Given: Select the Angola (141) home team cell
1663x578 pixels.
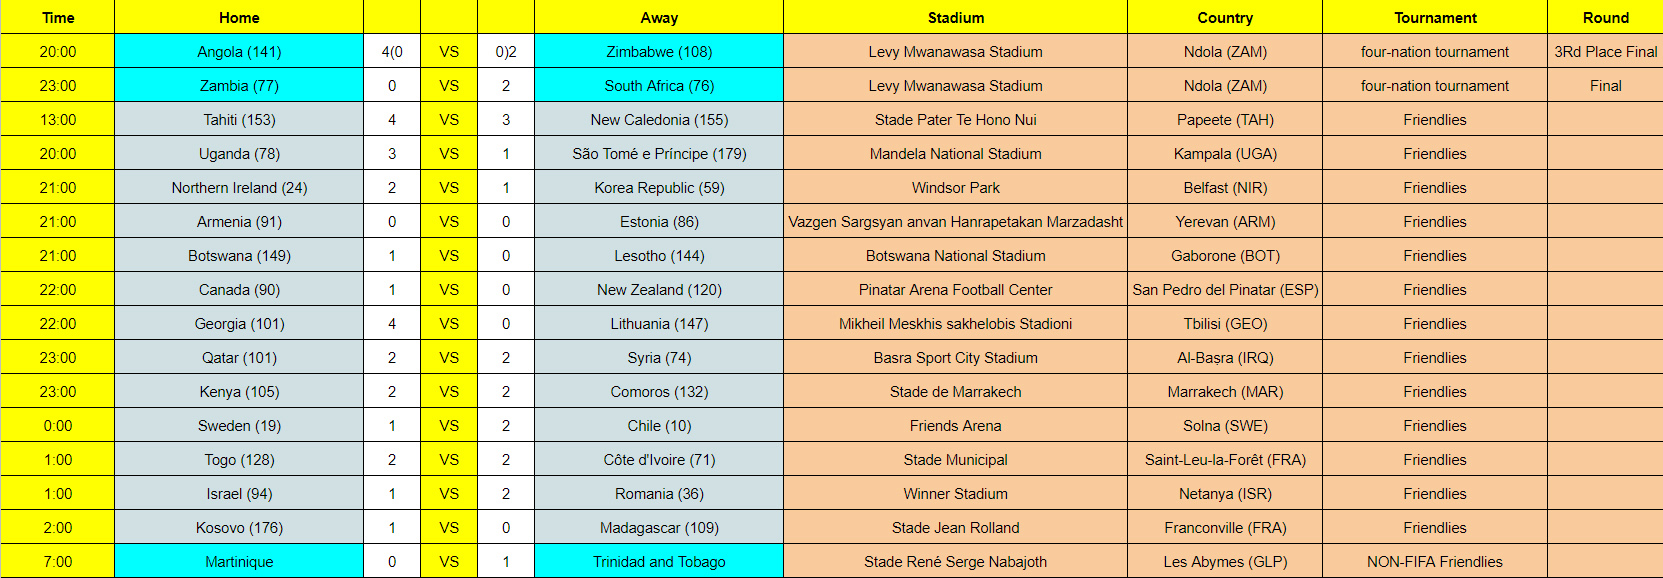Looking at the screenshot, I should (x=239, y=52).
